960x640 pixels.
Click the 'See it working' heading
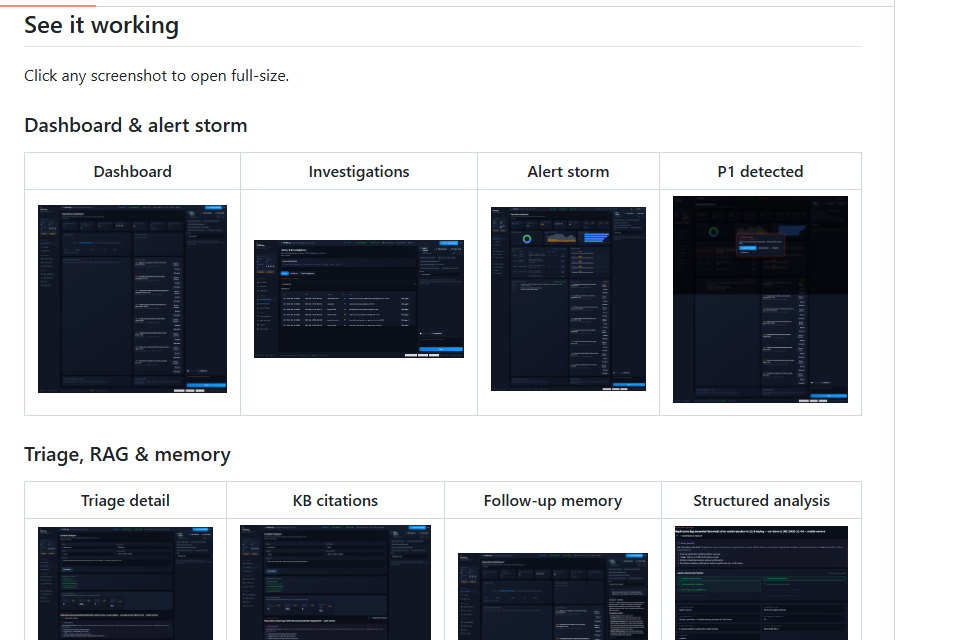click(102, 25)
